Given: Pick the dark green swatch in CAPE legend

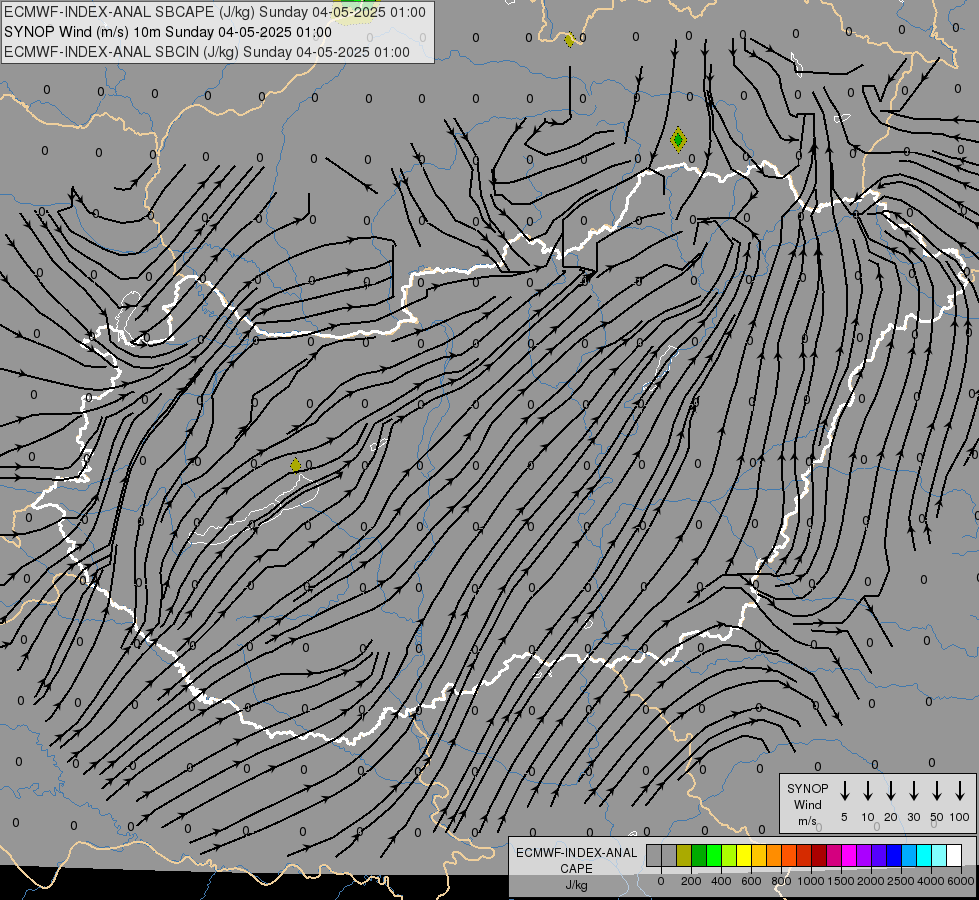Looking at the screenshot, I should (x=699, y=855).
